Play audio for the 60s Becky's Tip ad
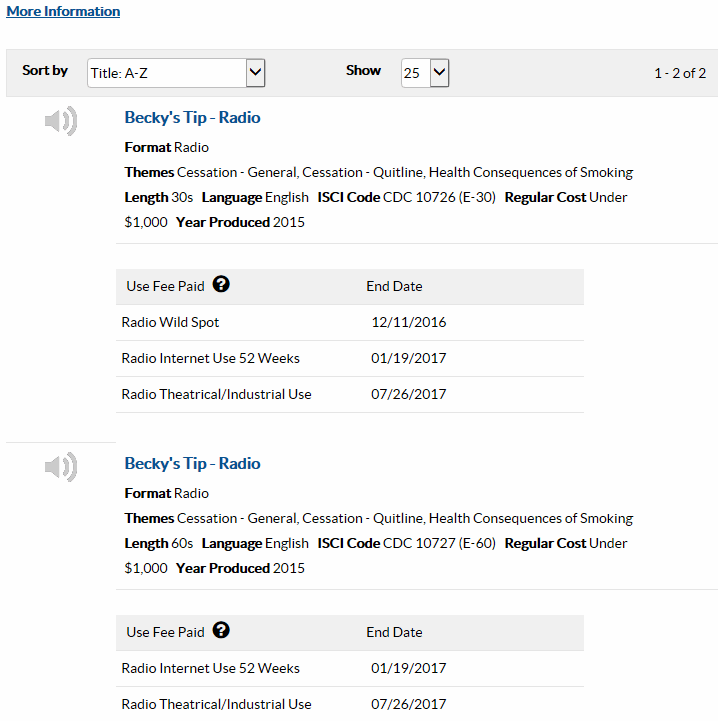 [60, 467]
